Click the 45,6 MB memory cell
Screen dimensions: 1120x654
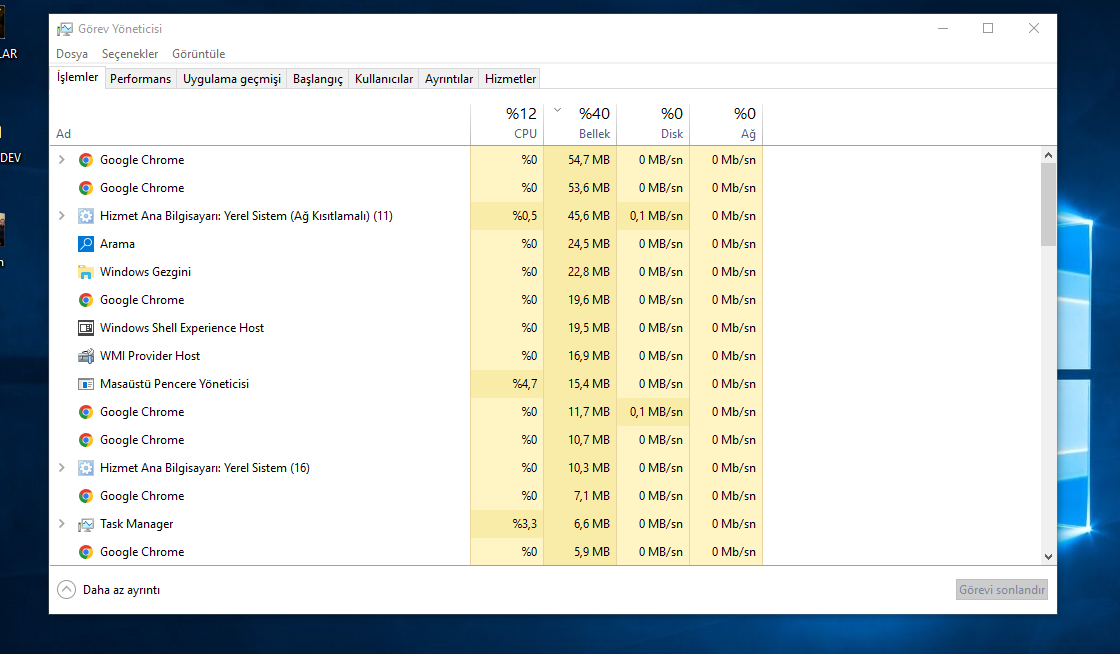(580, 216)
